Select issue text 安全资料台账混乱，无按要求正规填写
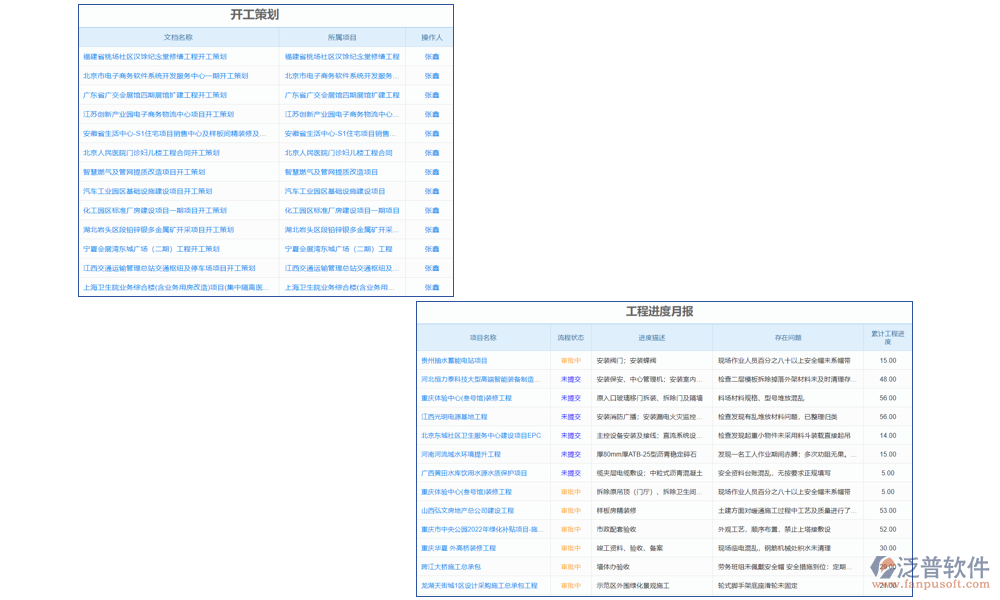The image size is (1000, 600). [774, 473]
